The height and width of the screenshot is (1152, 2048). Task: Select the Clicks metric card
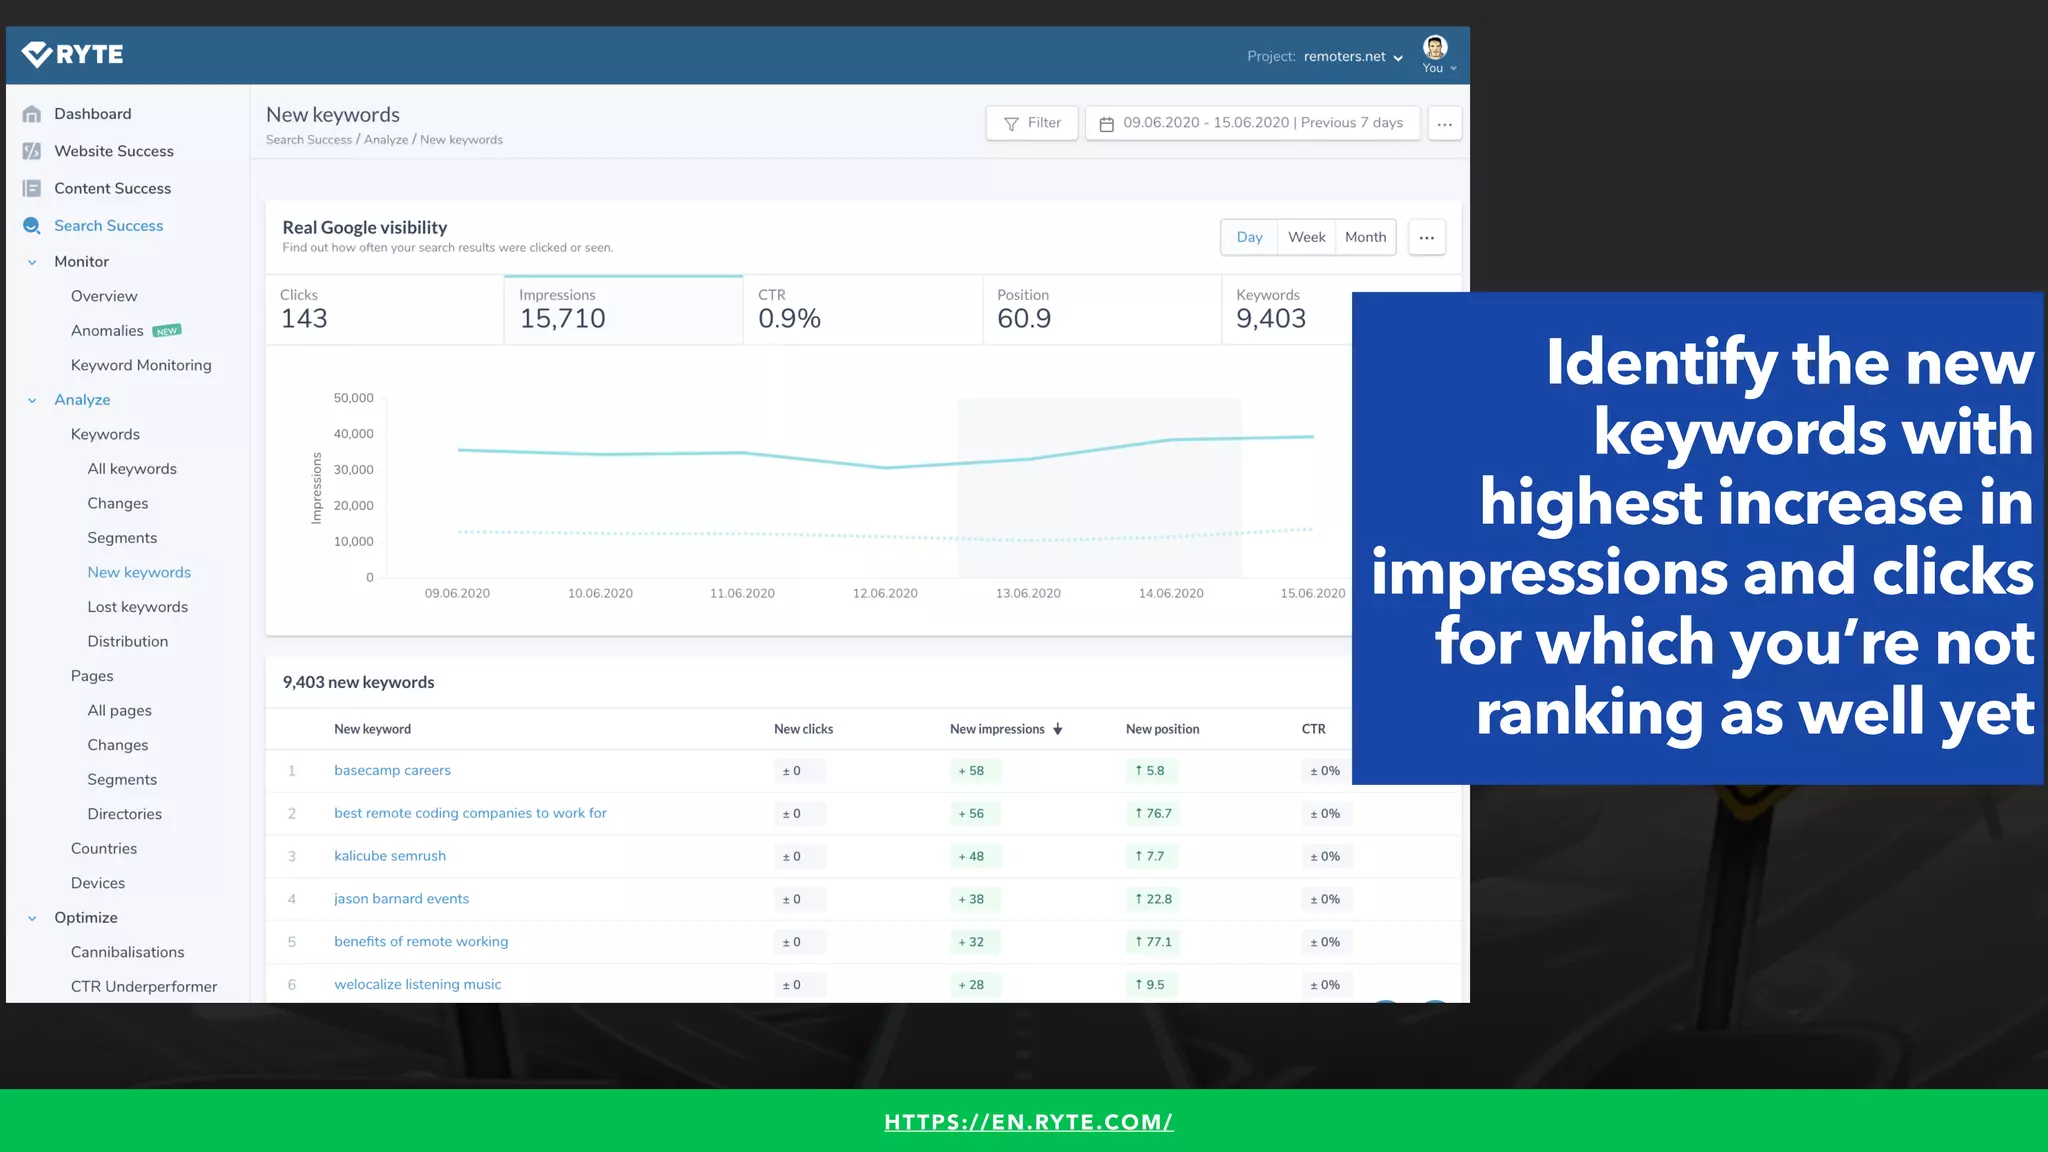point(384,310)
